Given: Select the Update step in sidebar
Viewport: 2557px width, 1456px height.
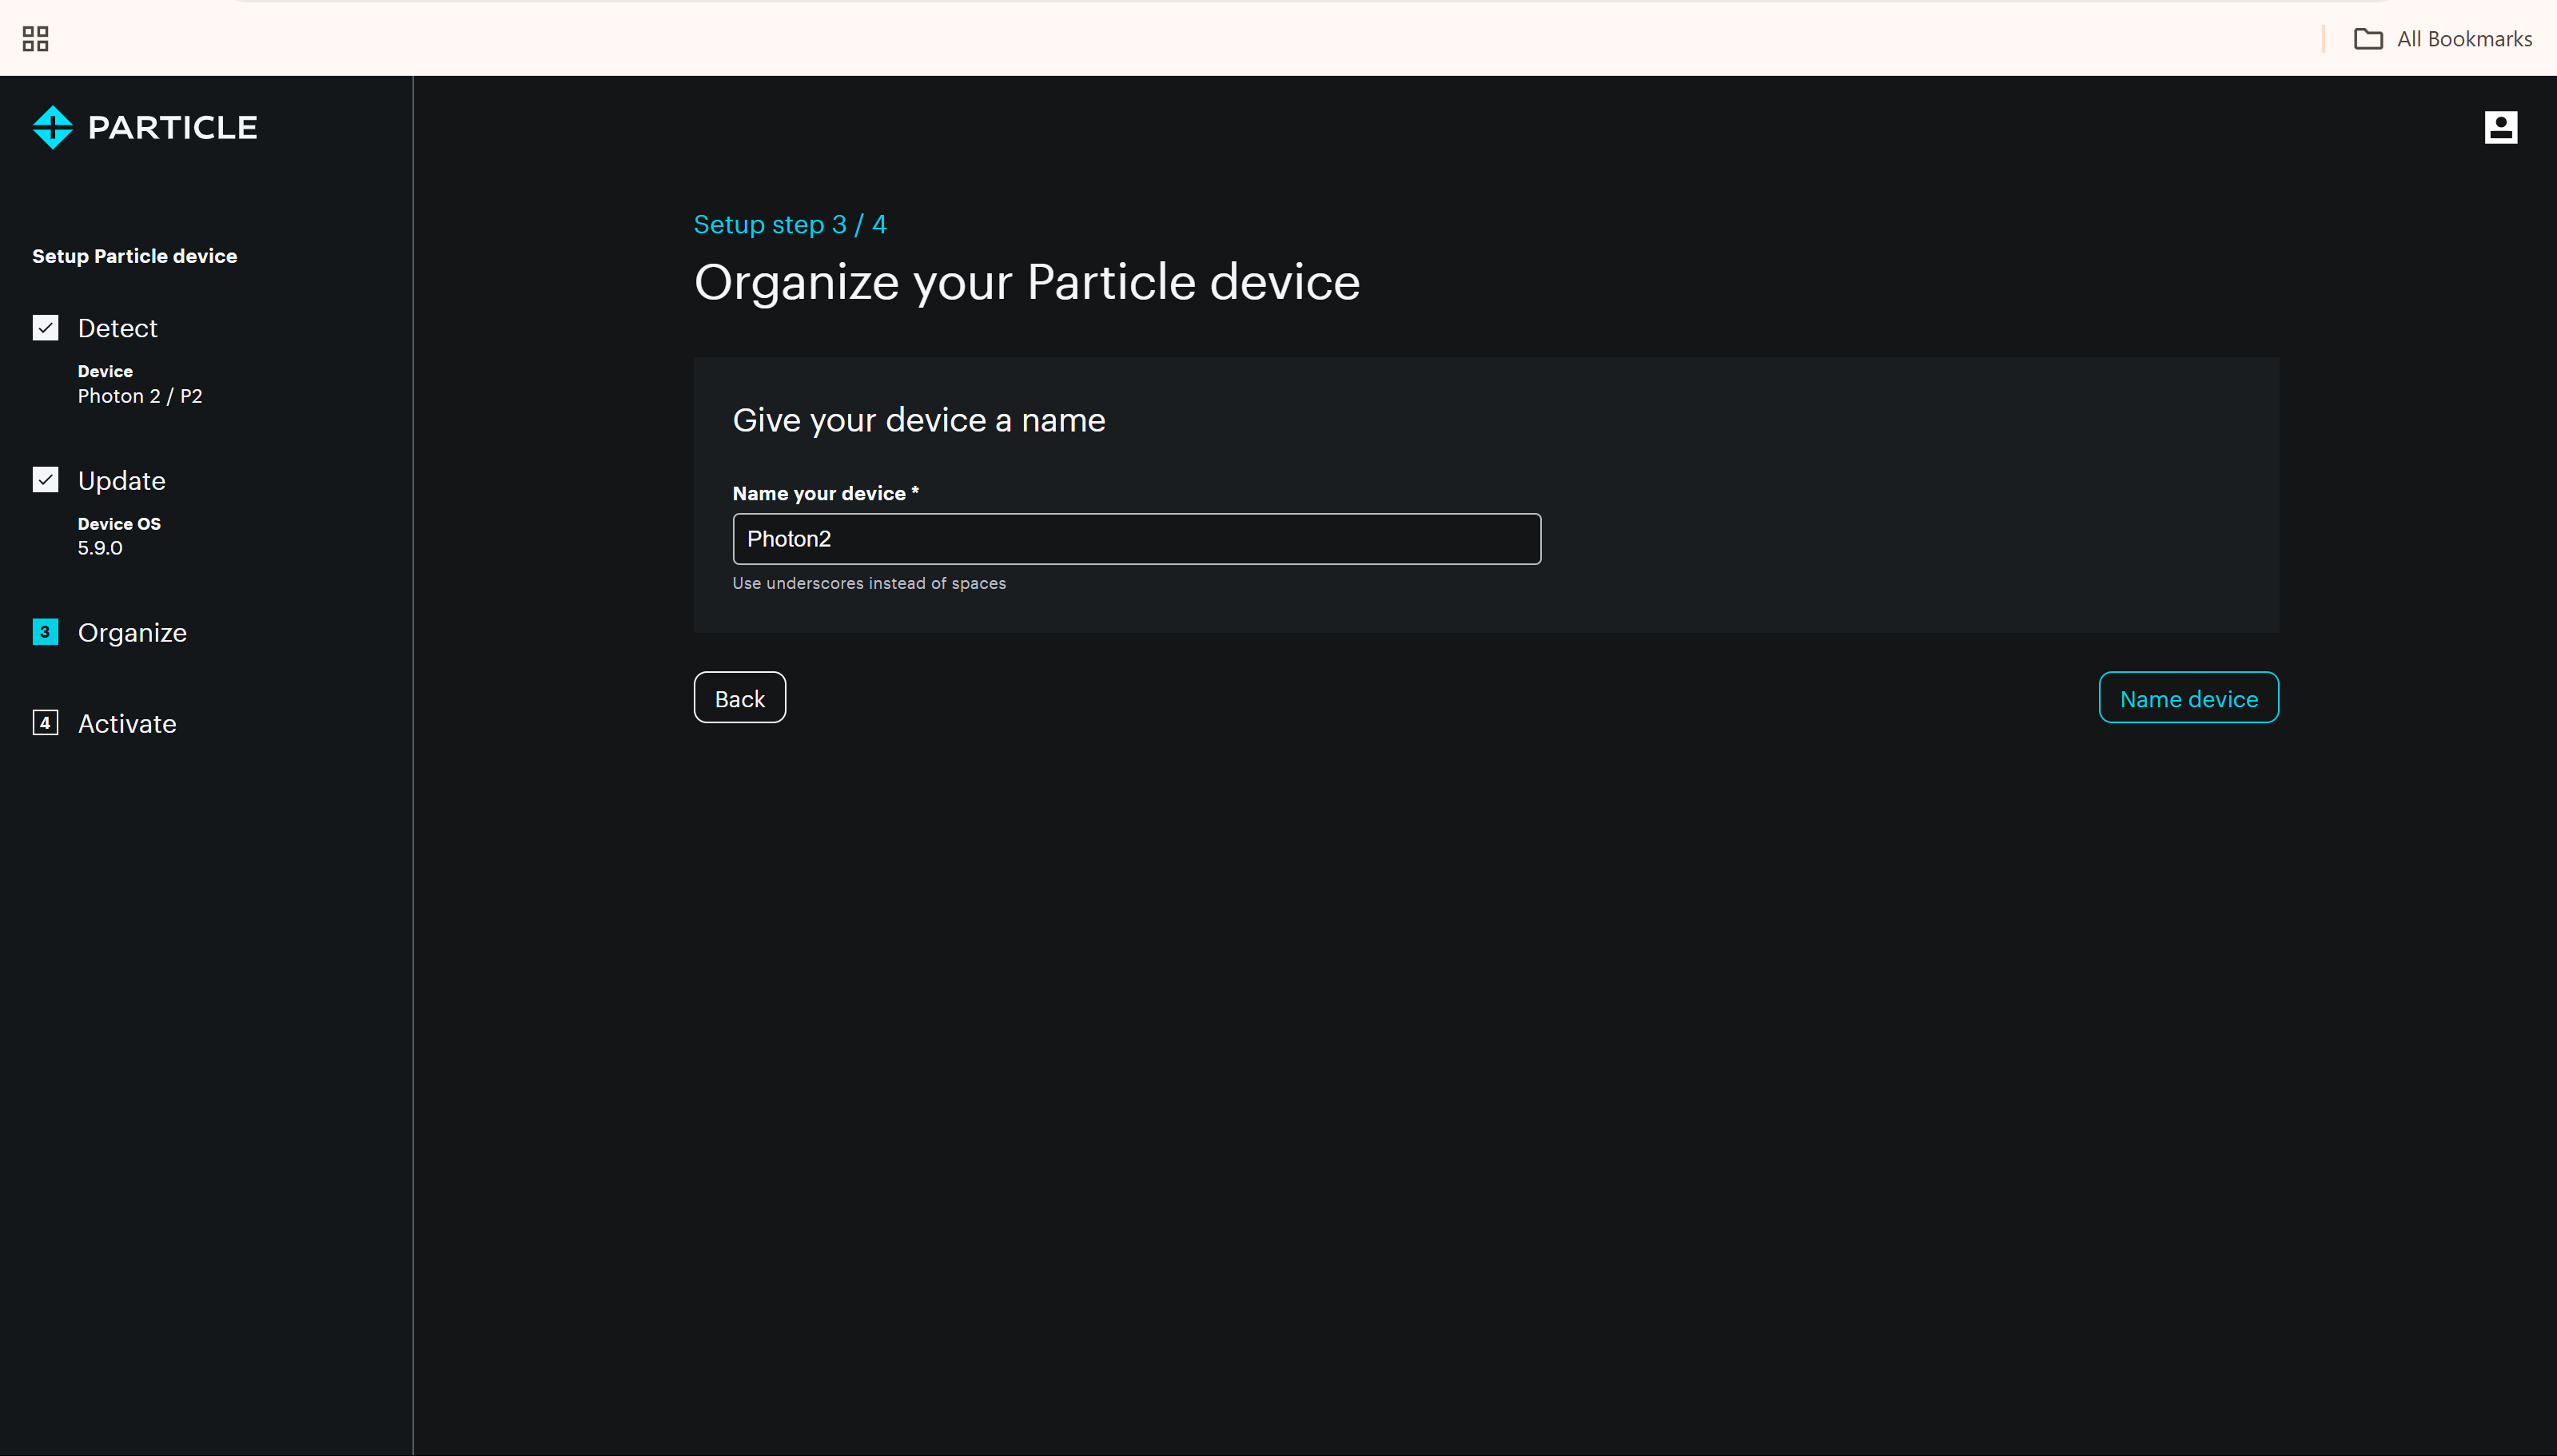Looking at the screenshot, I should pos(121,480).
